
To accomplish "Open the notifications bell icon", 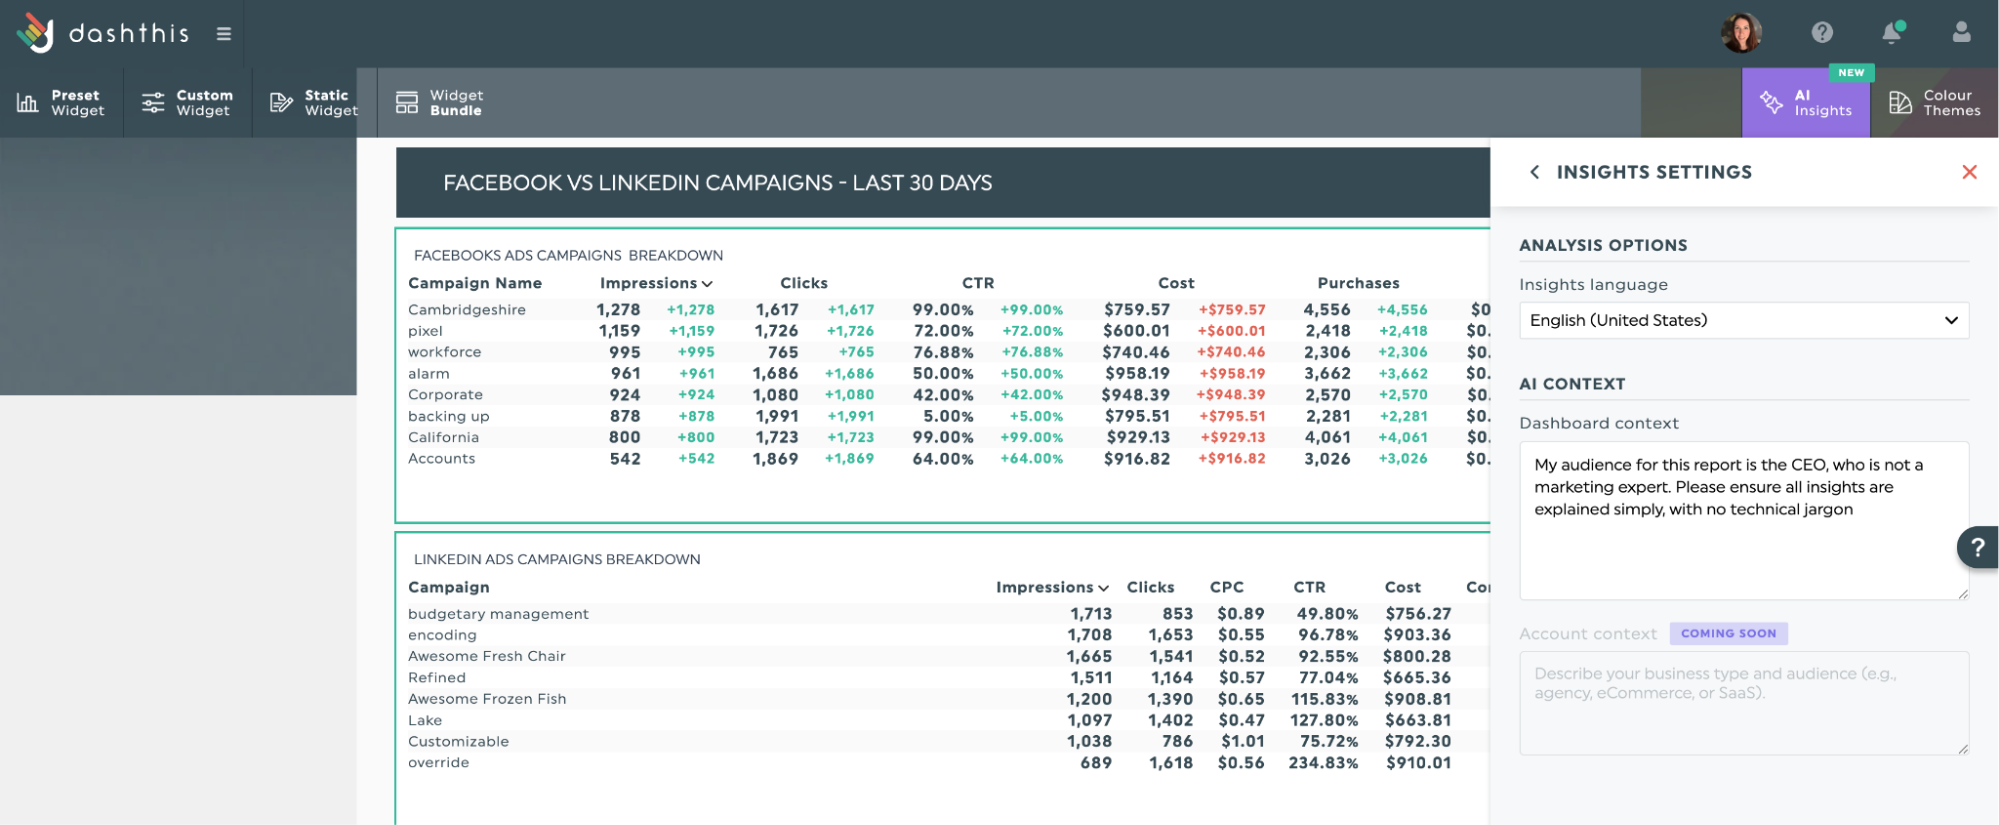I will point(1891,33).
